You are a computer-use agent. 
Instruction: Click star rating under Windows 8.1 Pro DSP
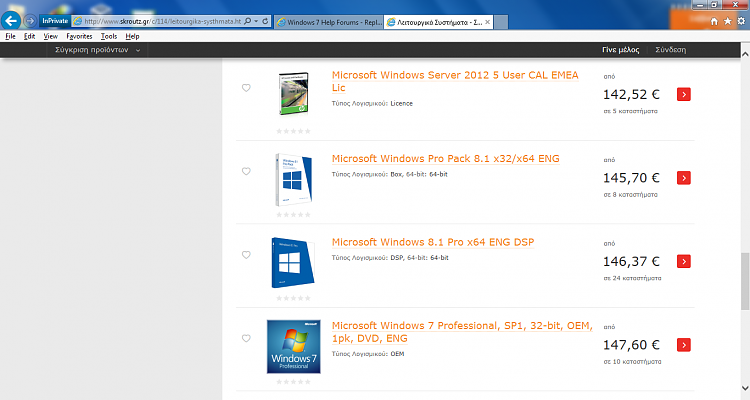pyautogui.click(x=293, y=298)
